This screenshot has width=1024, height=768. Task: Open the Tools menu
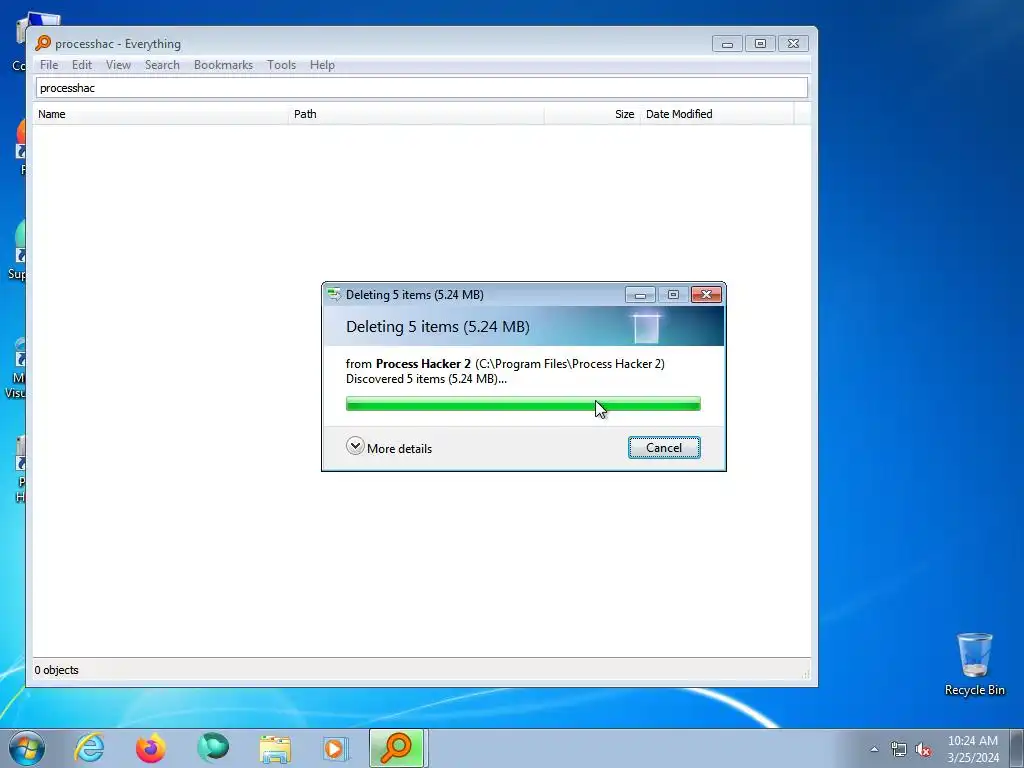coord(281,65)
